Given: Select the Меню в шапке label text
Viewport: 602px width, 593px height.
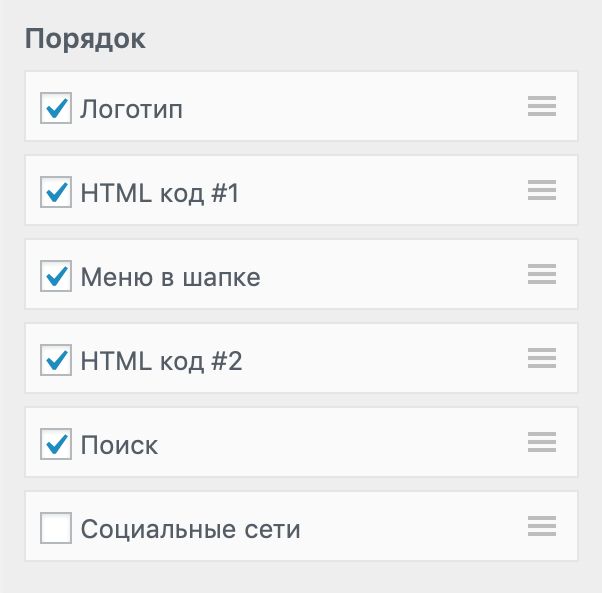Looking at the screenshot, I should (170, 277).
